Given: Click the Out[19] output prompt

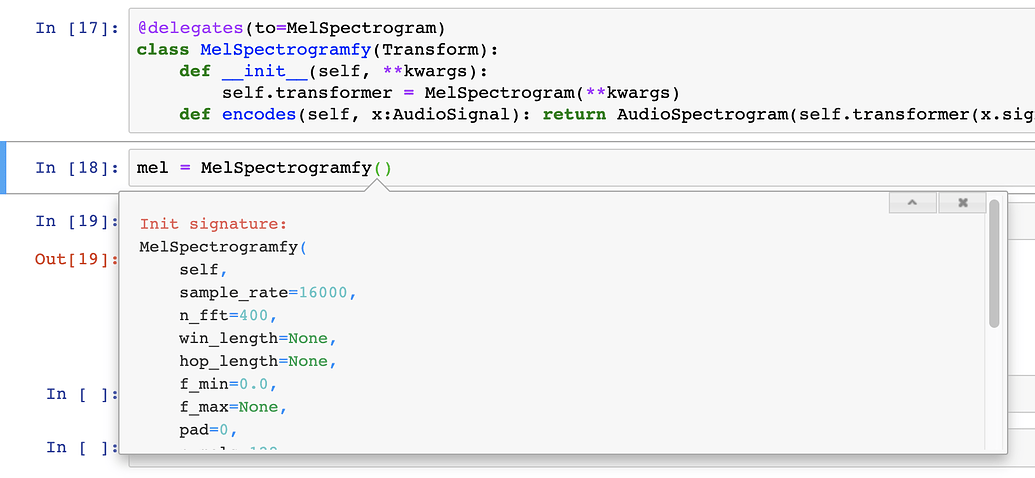Looking at the screenshot, I should pyautogui.click(x=76, y=259).
